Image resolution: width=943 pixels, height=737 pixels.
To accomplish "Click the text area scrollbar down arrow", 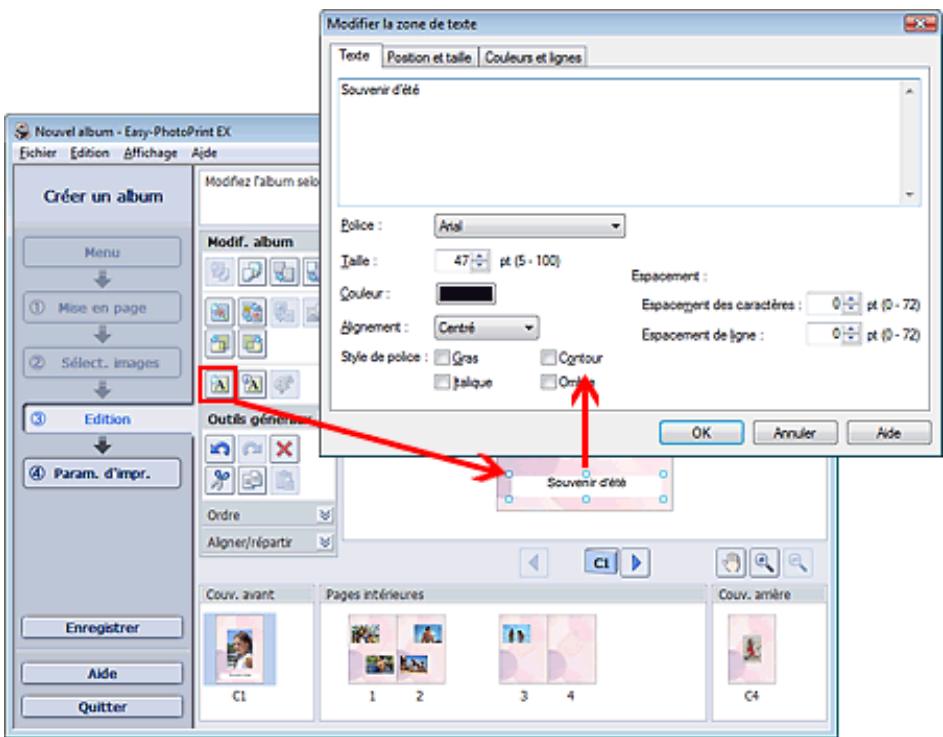I will (x=909, y=195).
